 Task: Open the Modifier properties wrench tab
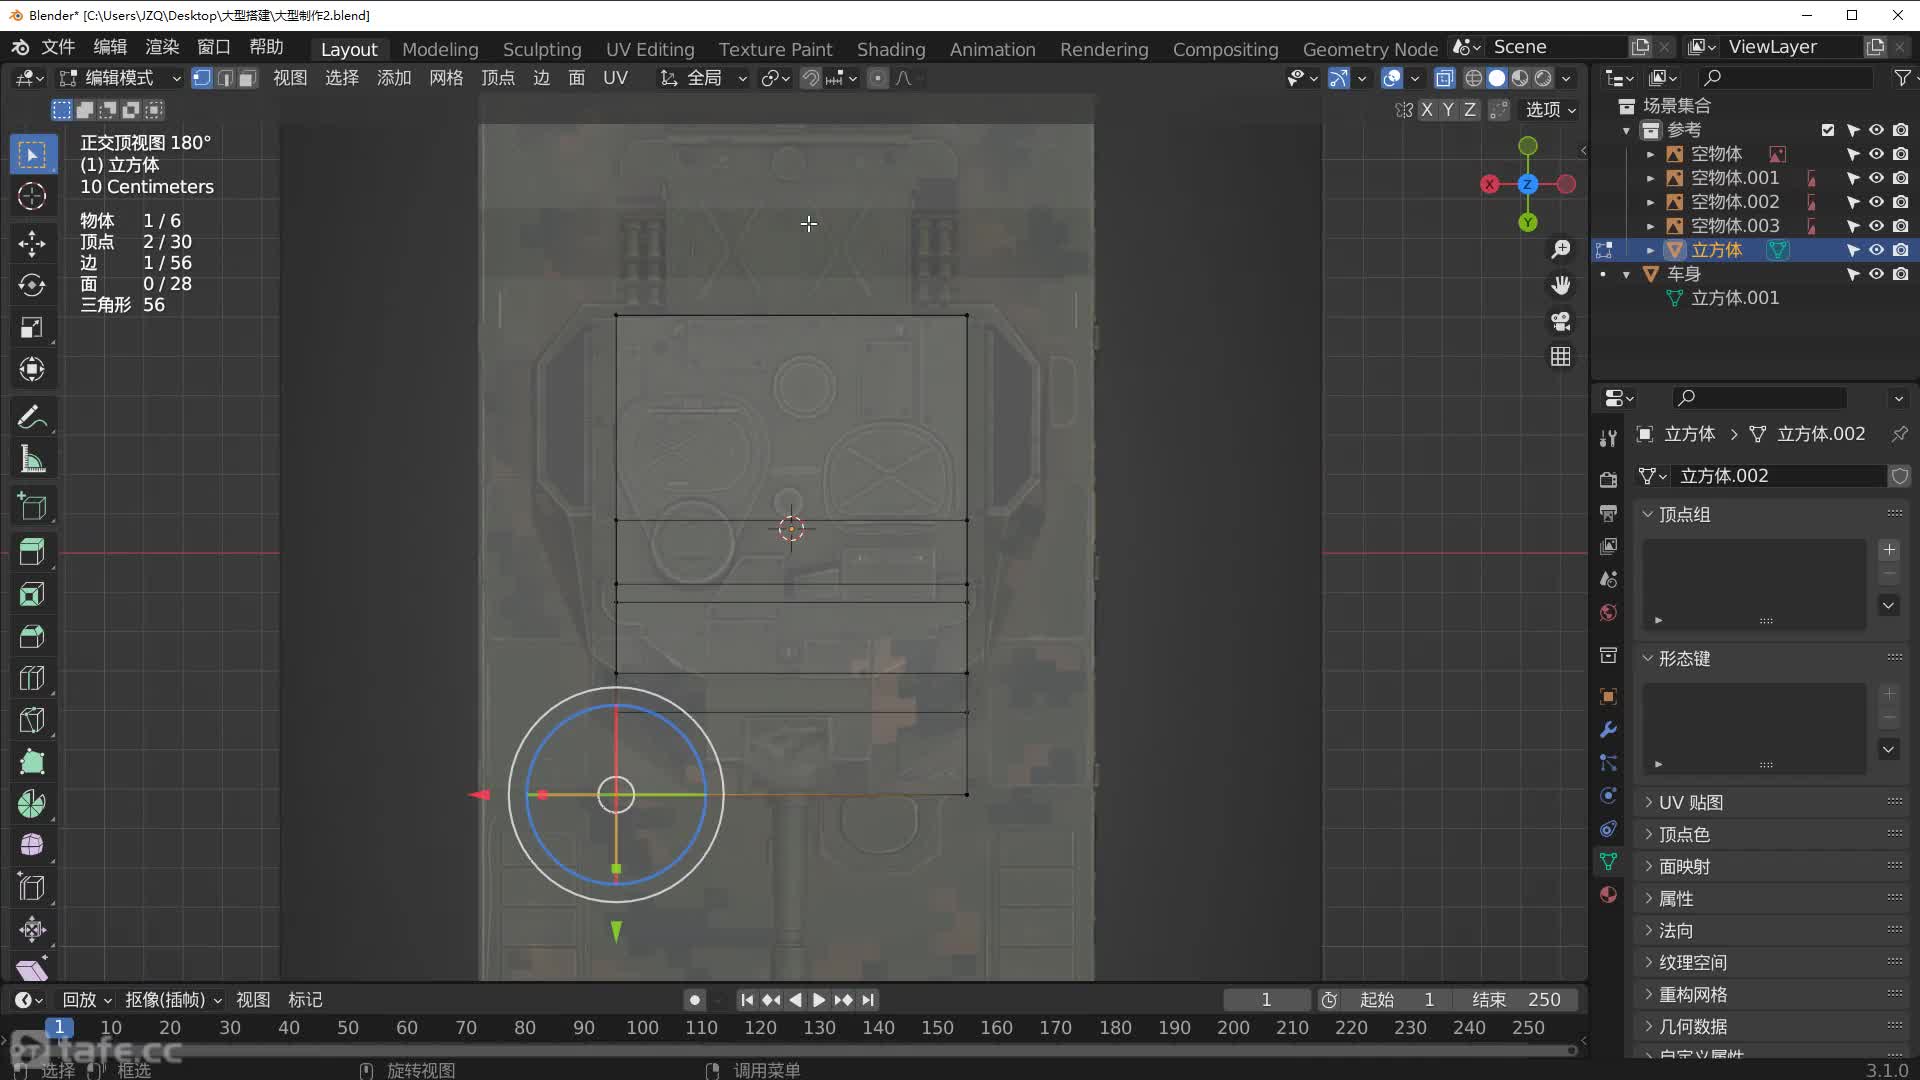point(1608,729)
